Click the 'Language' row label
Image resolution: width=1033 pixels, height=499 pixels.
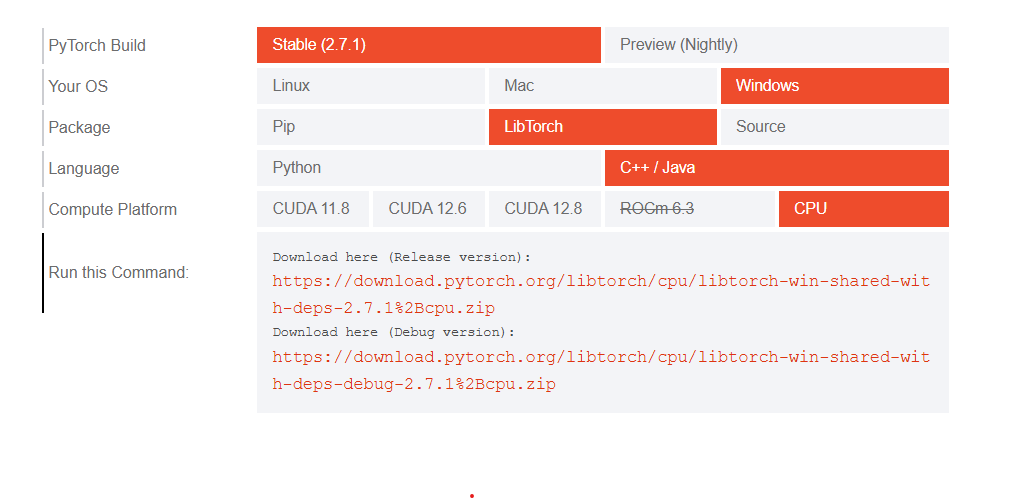84,168
